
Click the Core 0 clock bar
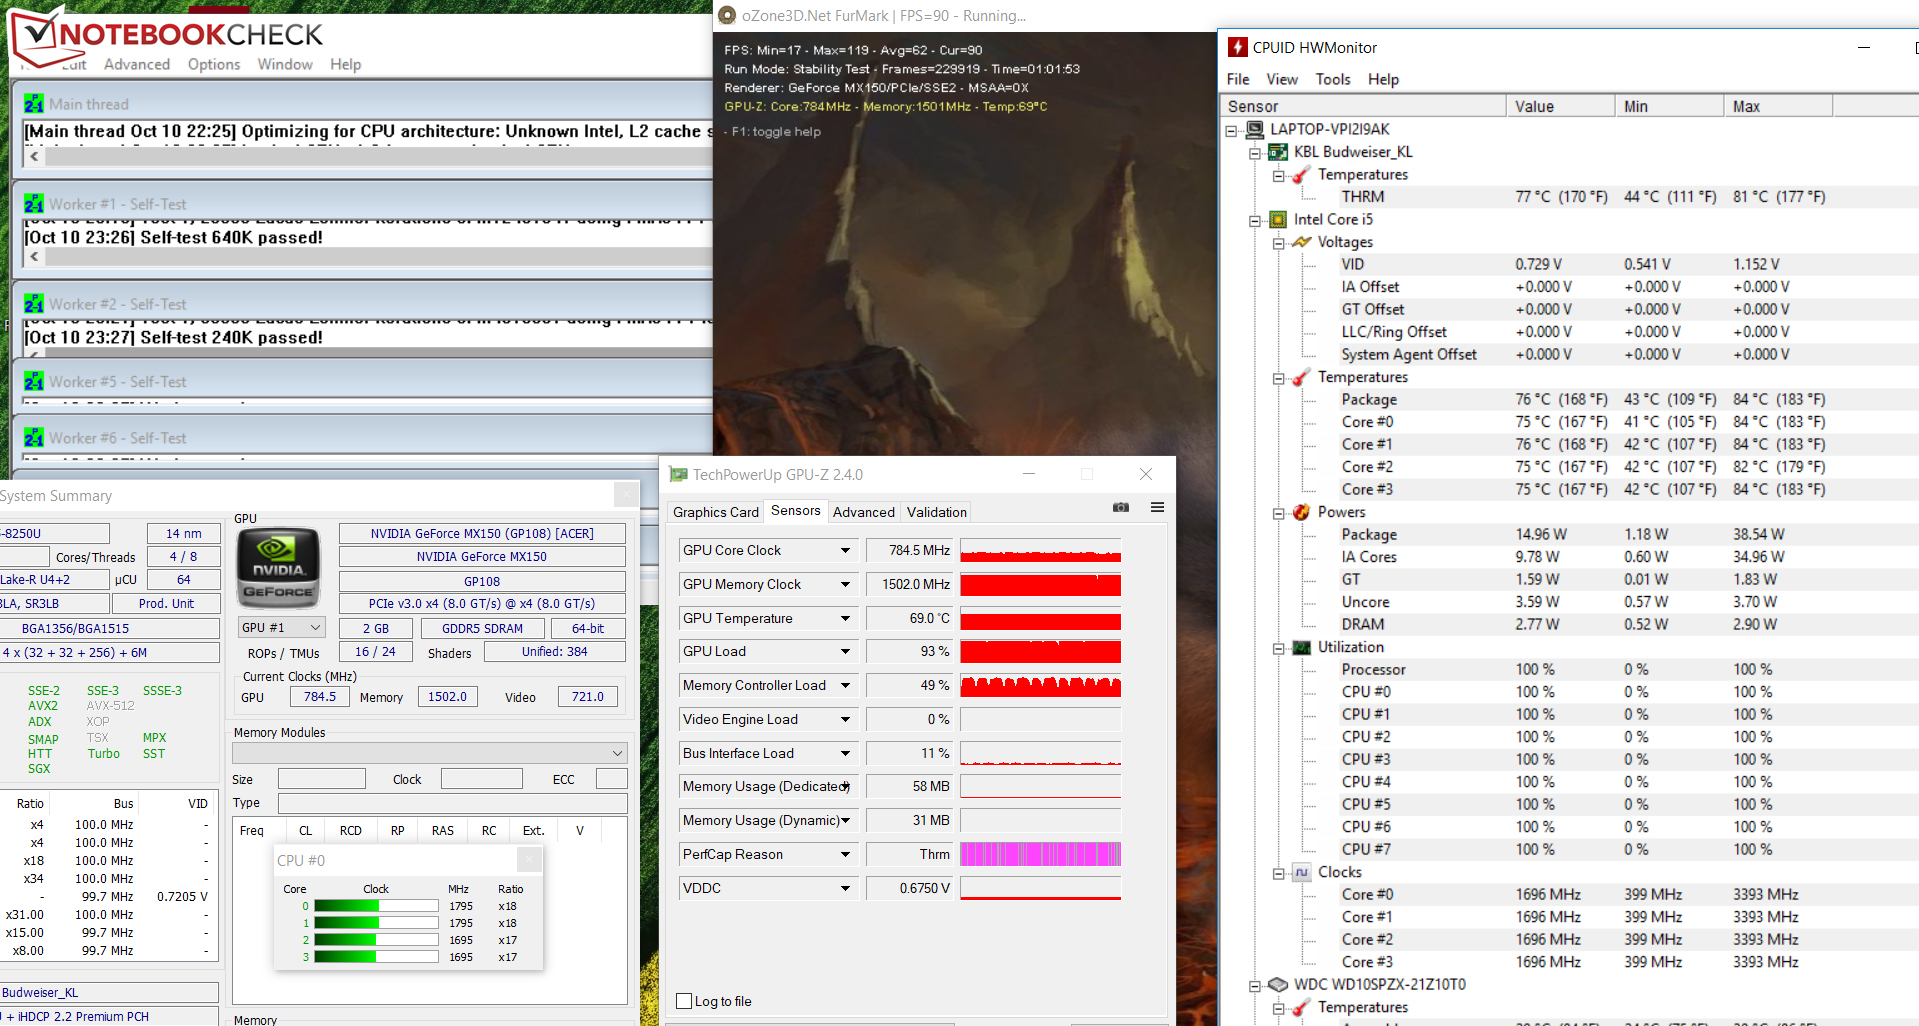pos(376,906)
